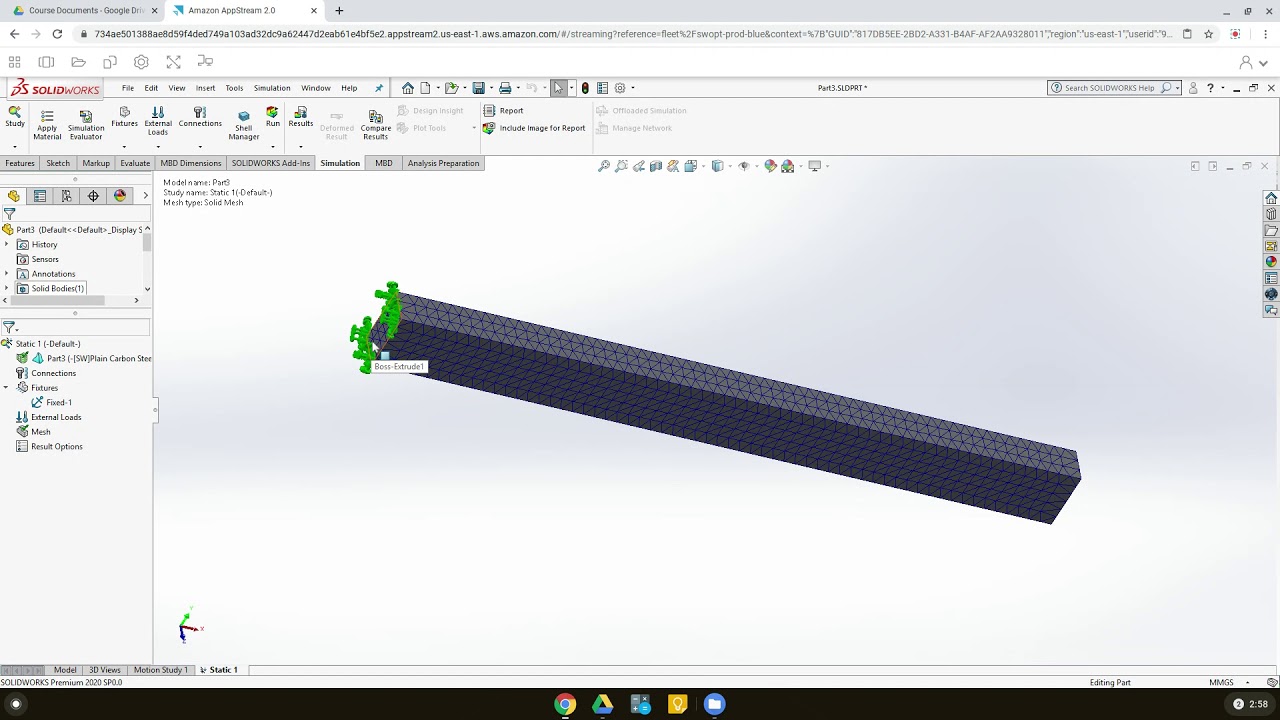Open the Simulation Evaluator
The height and width of the screenshot is (720, 1280).
86,124
